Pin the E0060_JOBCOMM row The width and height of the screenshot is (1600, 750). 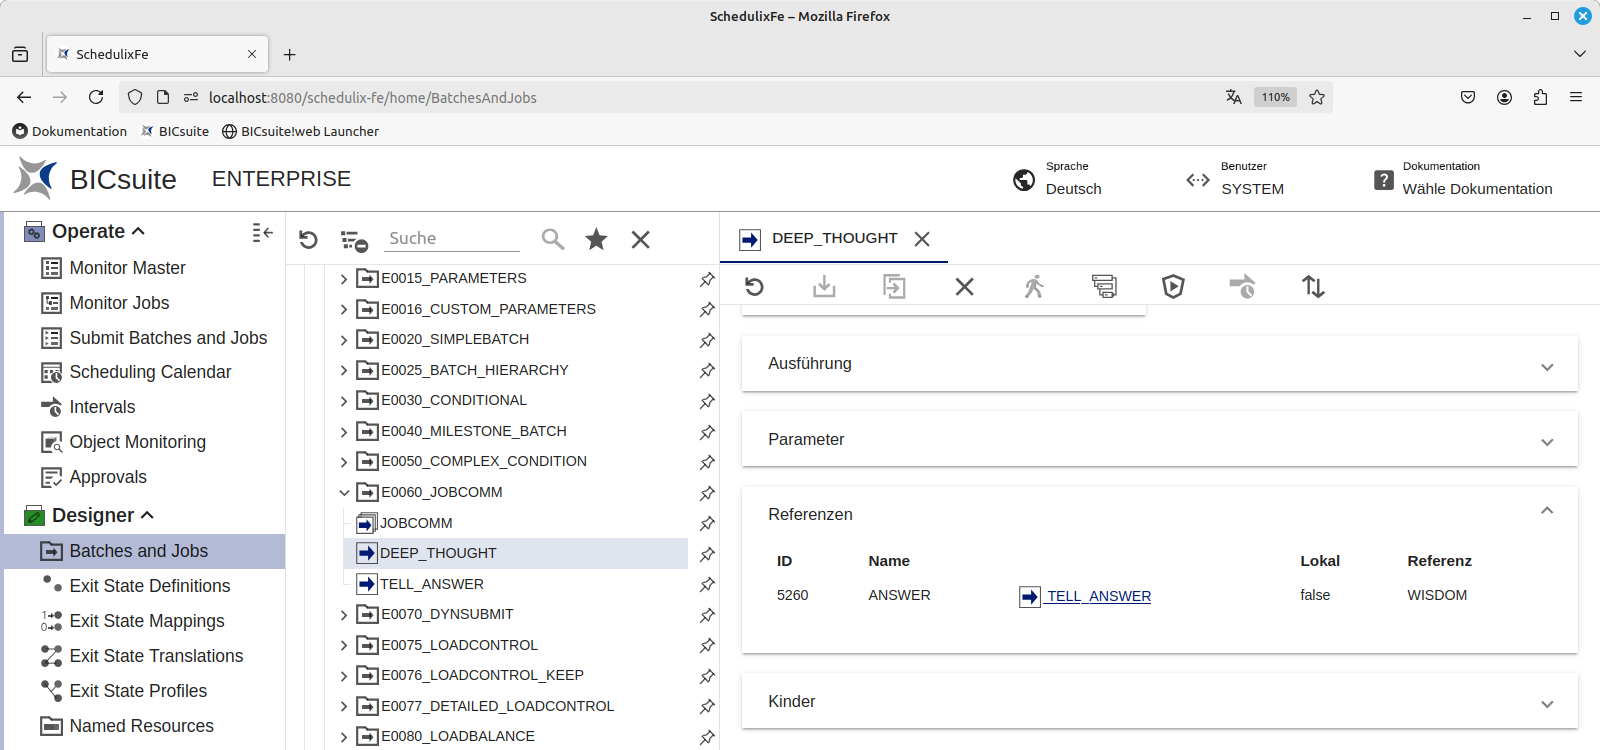[707, 493]
